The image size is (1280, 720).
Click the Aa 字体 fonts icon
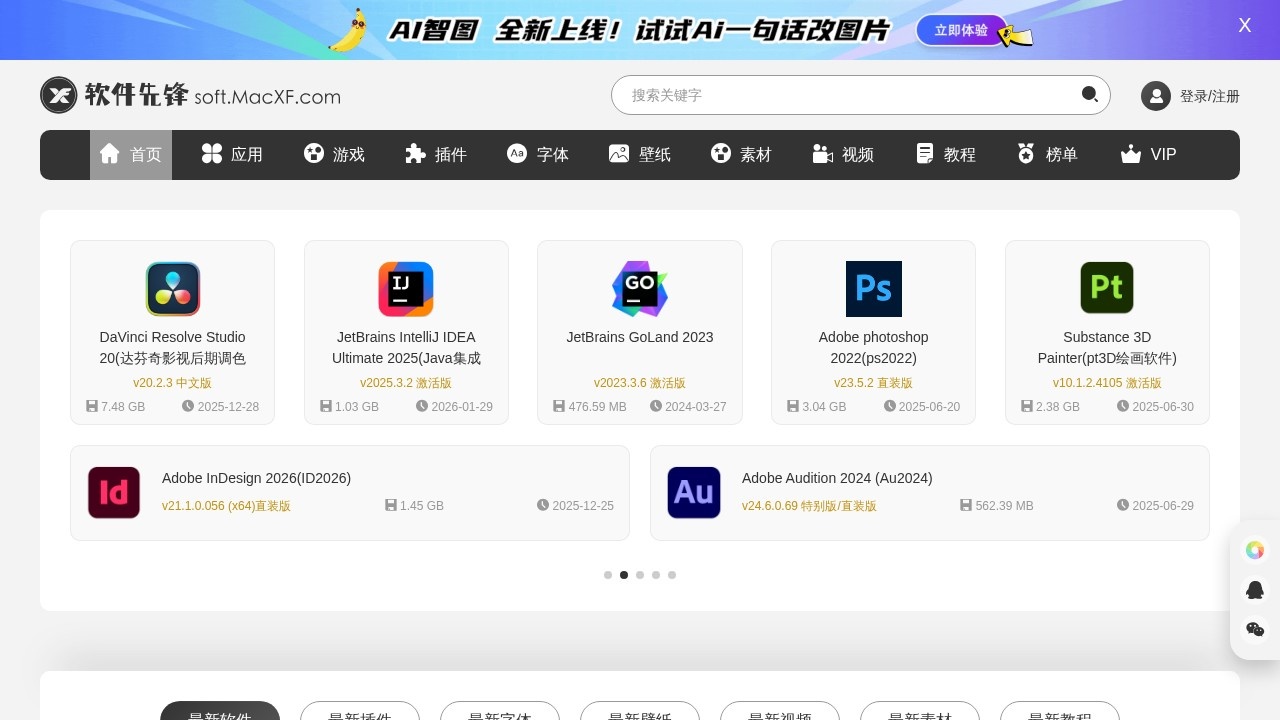tap(517, 154)
